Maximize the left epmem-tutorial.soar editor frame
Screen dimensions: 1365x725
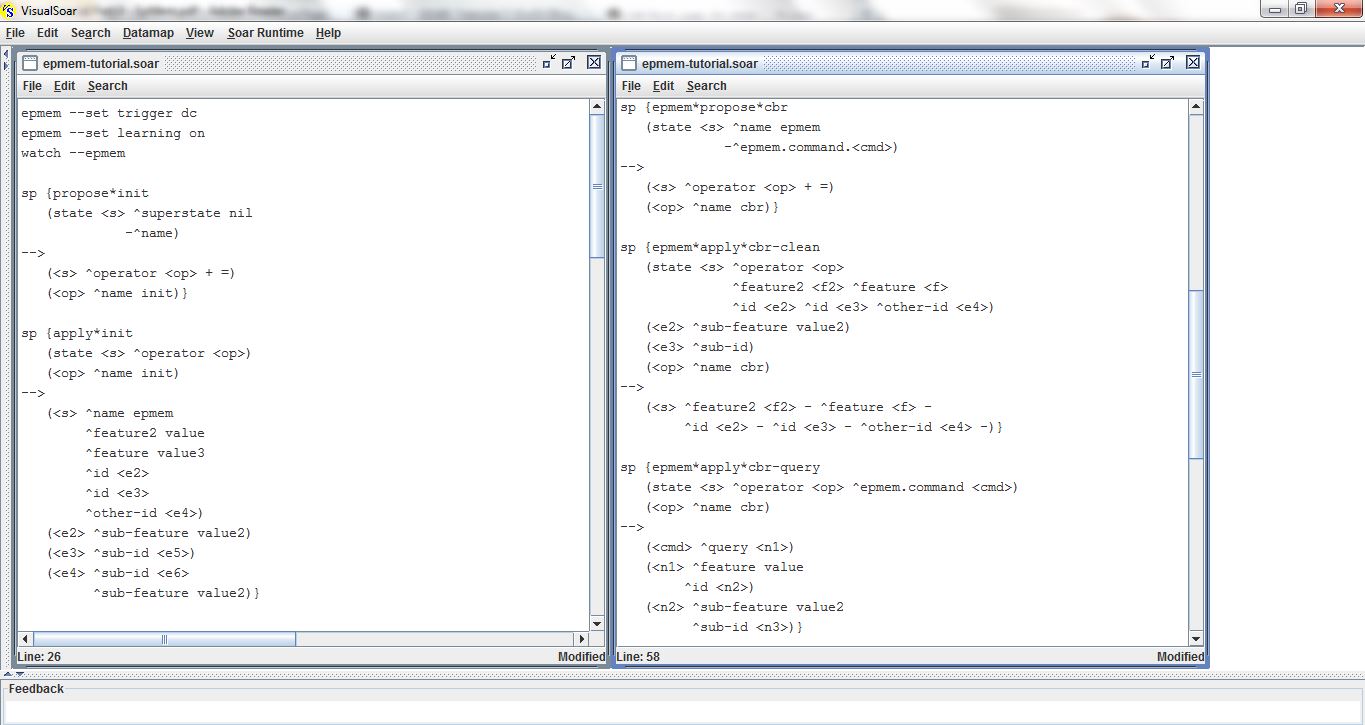pyautogui.click(x=568, y=62)
